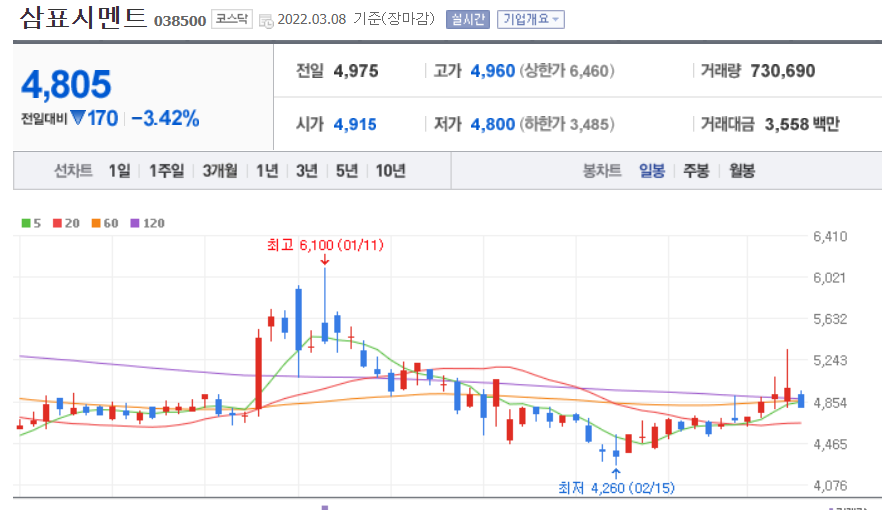Click the 전일 value 4,975
Screen dimensions: 882x510
(x=356, y=71)
